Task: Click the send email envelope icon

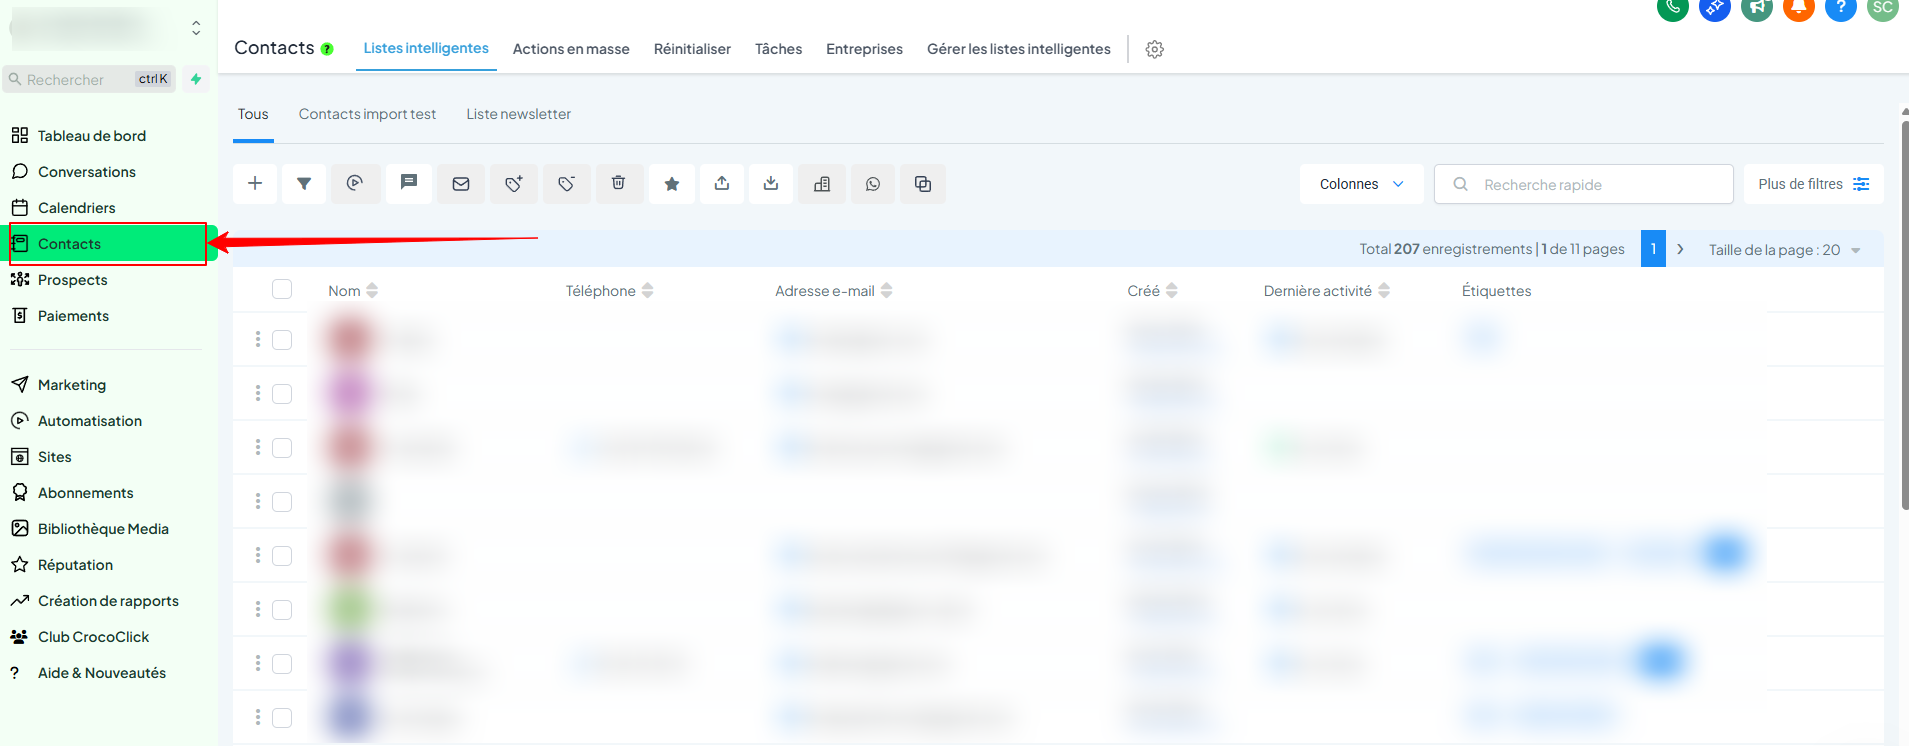Action: (461, 184)
